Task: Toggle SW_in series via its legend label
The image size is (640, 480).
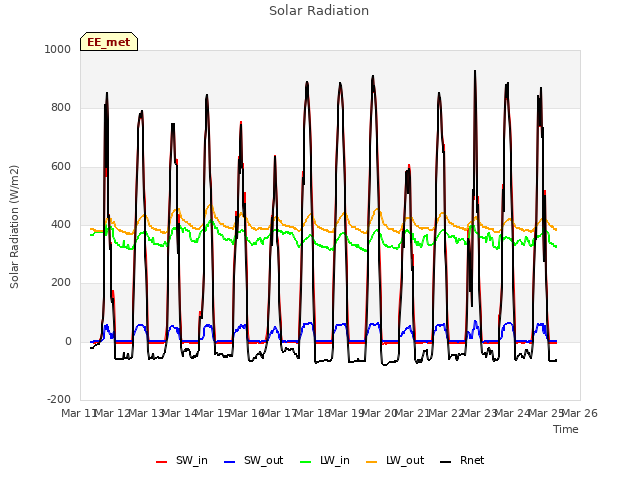Action: coord(192,460)
